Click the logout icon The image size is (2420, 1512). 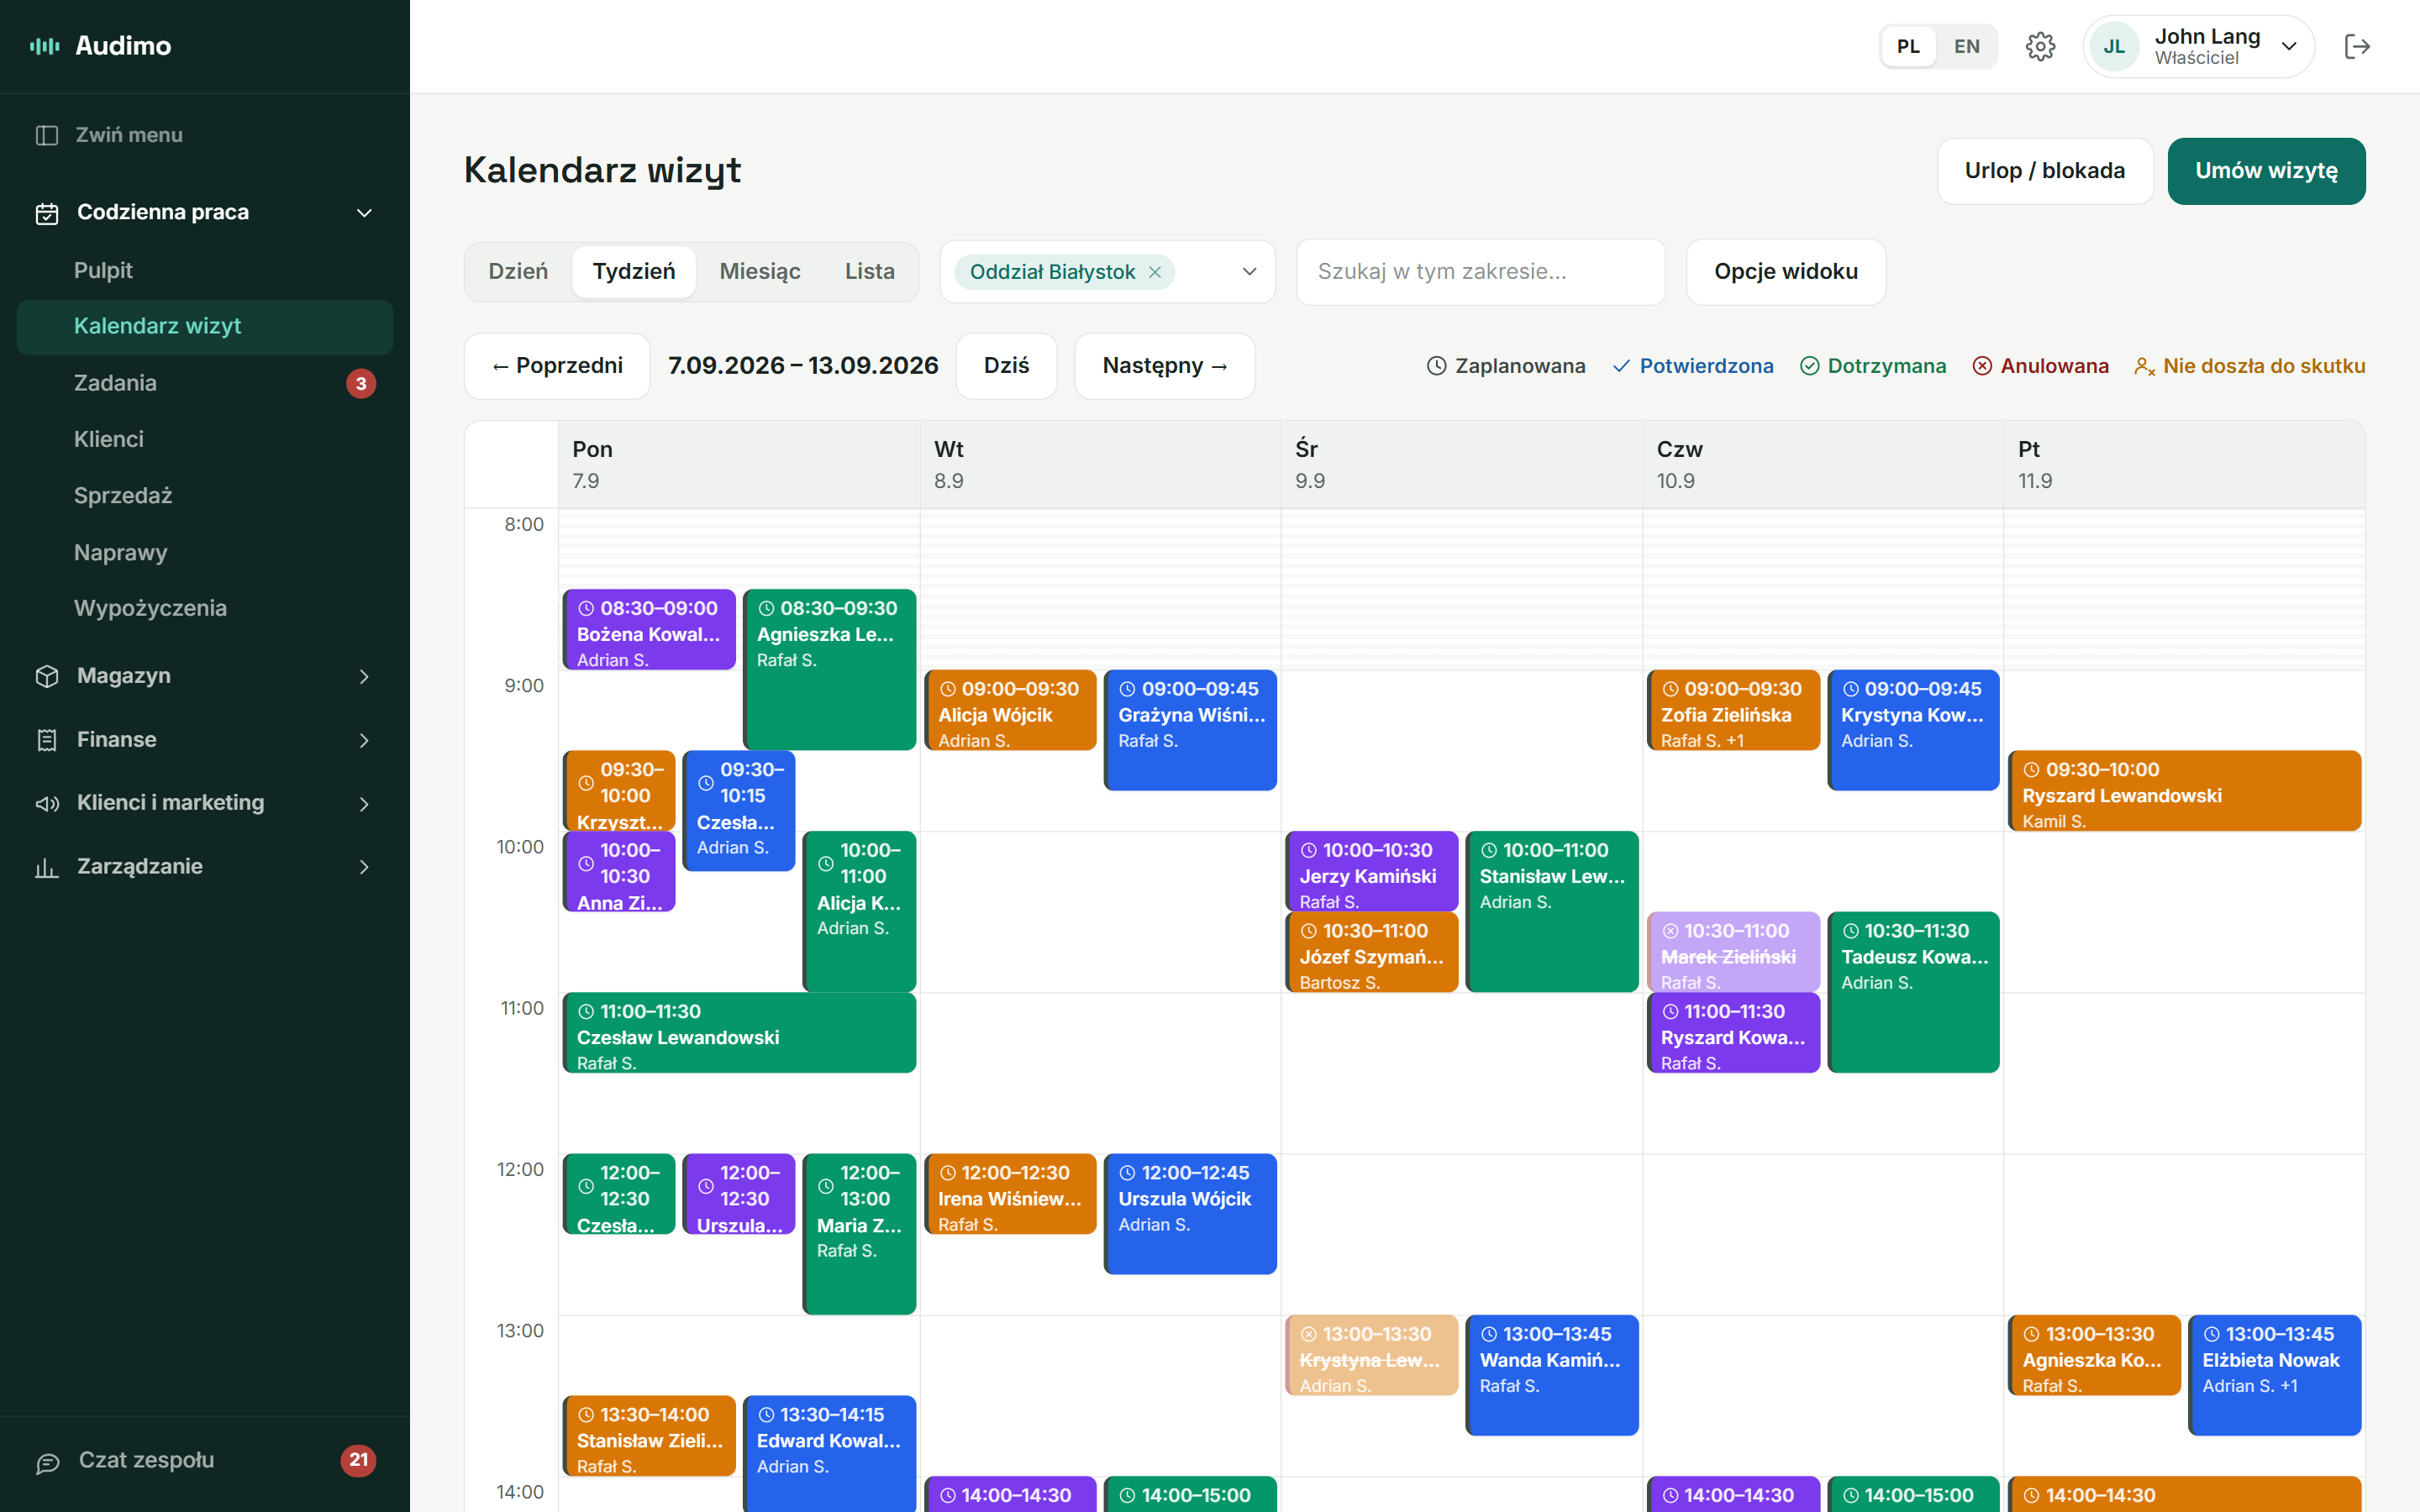tap(2357, 46)
